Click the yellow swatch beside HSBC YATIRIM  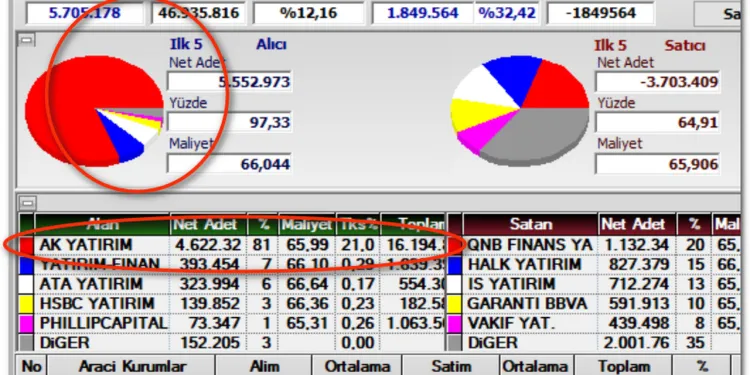click(x=26, y=304)
